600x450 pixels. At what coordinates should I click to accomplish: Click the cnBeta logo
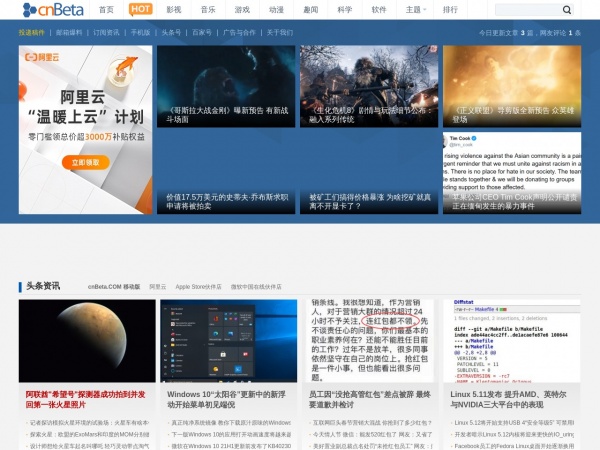(x=53, y=10)
